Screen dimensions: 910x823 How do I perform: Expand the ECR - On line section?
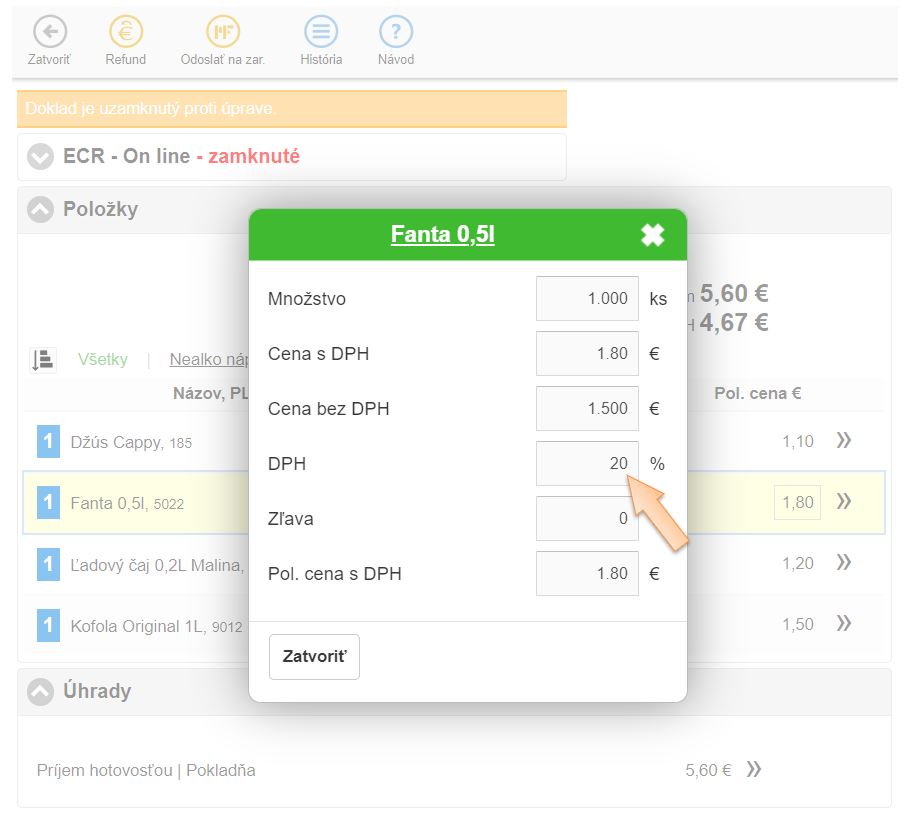tap(41, 157)
